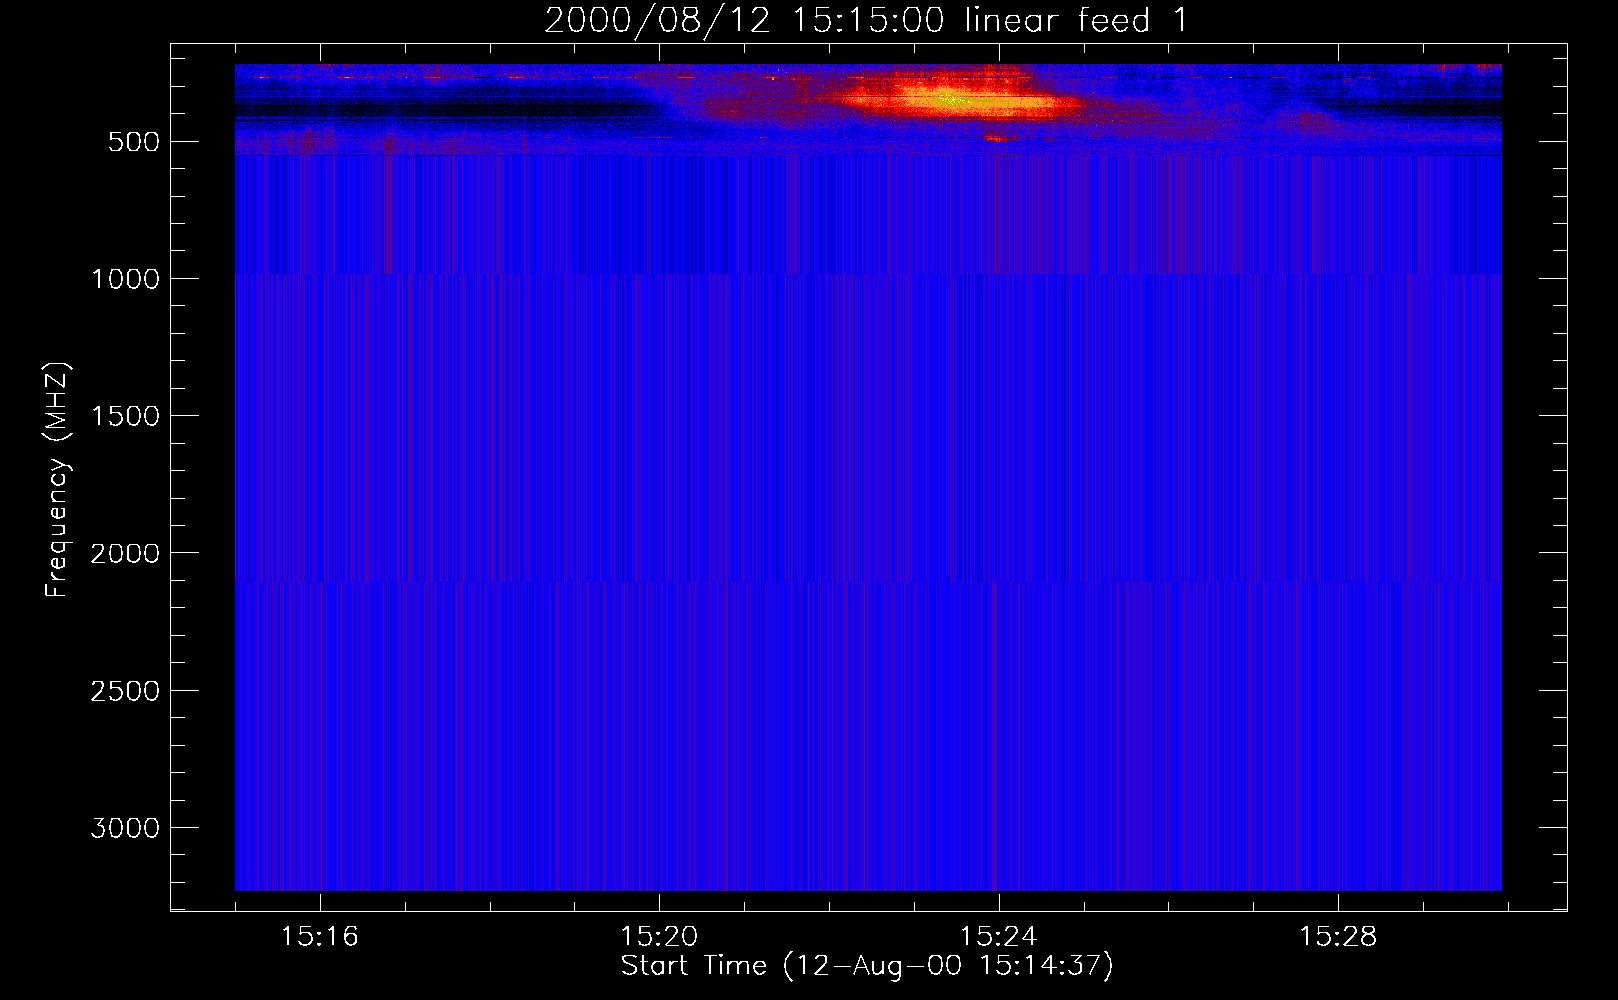
Task: Click the 15:24 time tick label
Action: 999,936
